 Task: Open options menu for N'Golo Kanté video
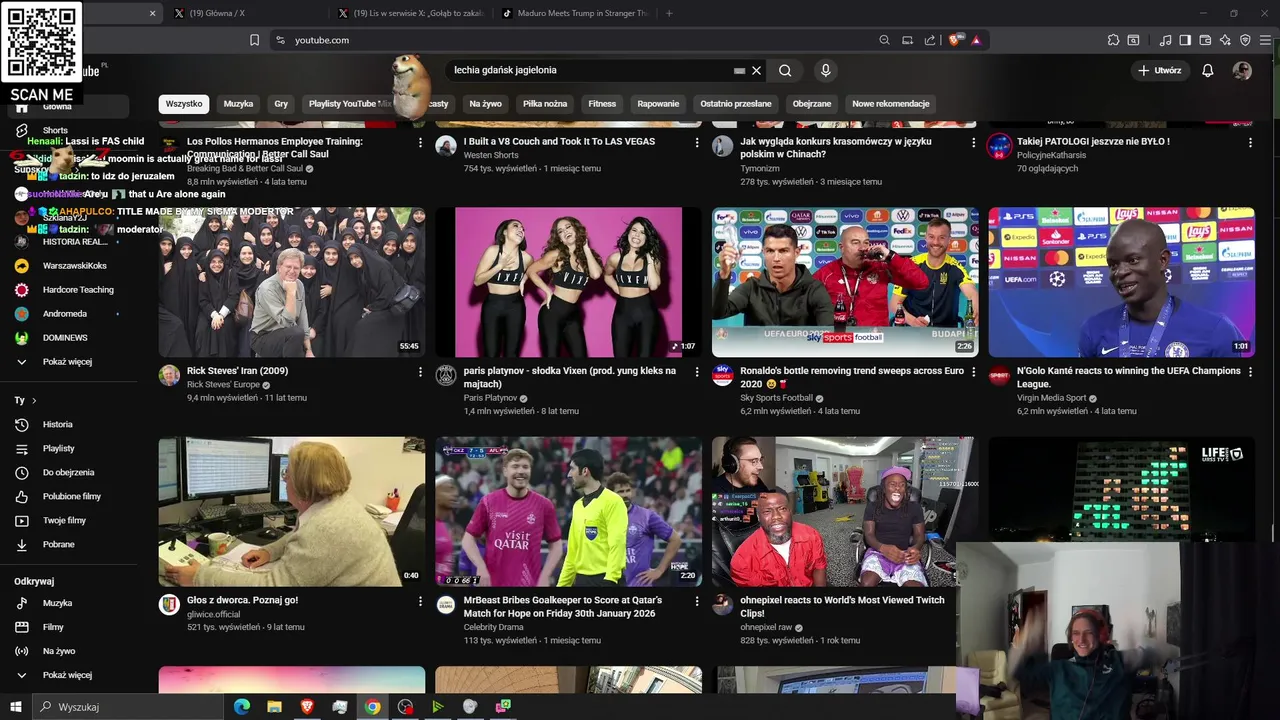[x=1250, y=372]
